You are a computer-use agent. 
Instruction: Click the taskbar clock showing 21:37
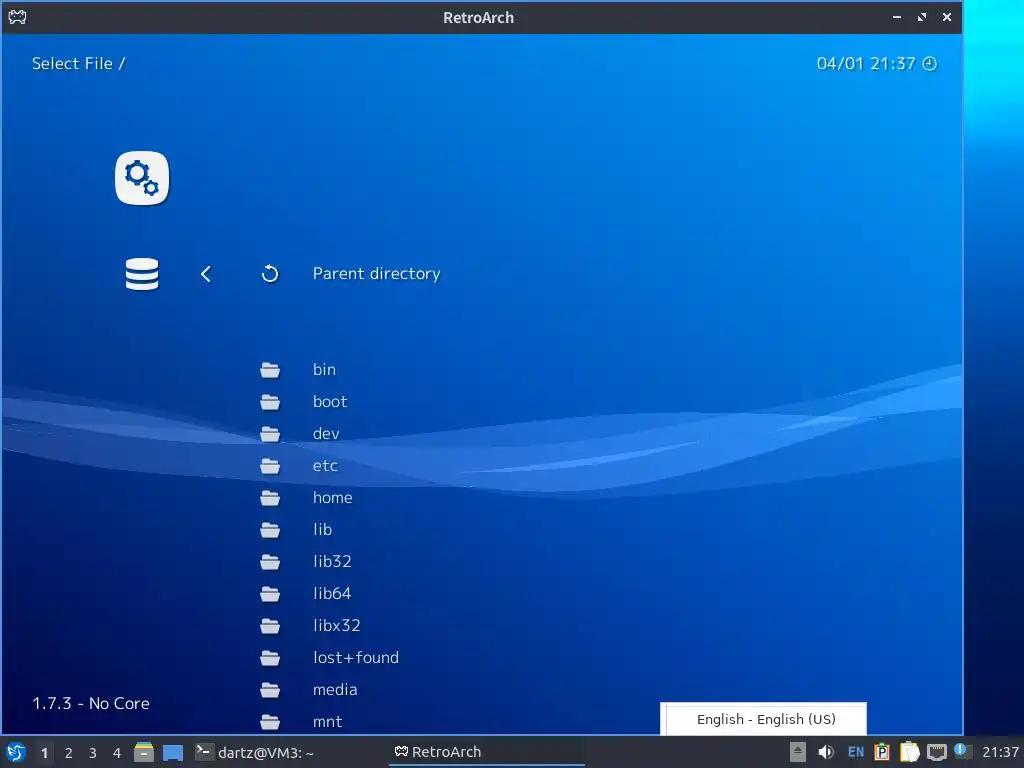1000,752
